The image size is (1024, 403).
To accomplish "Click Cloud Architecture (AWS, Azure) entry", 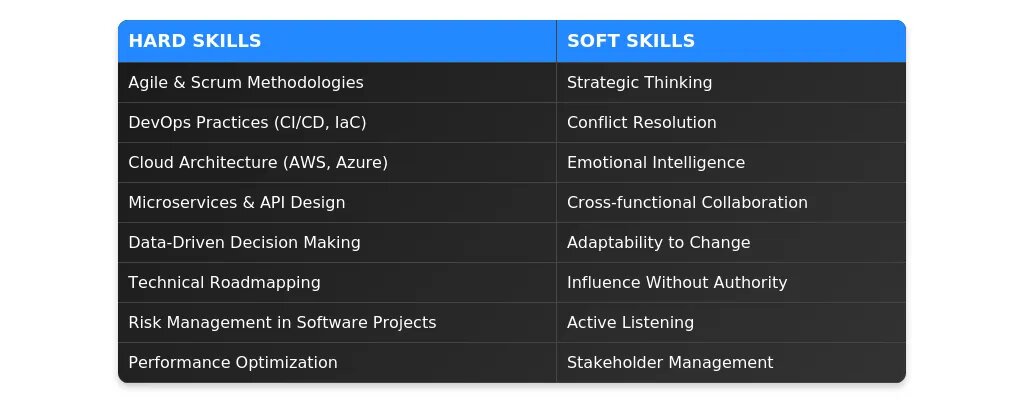I will pos(337,162).
